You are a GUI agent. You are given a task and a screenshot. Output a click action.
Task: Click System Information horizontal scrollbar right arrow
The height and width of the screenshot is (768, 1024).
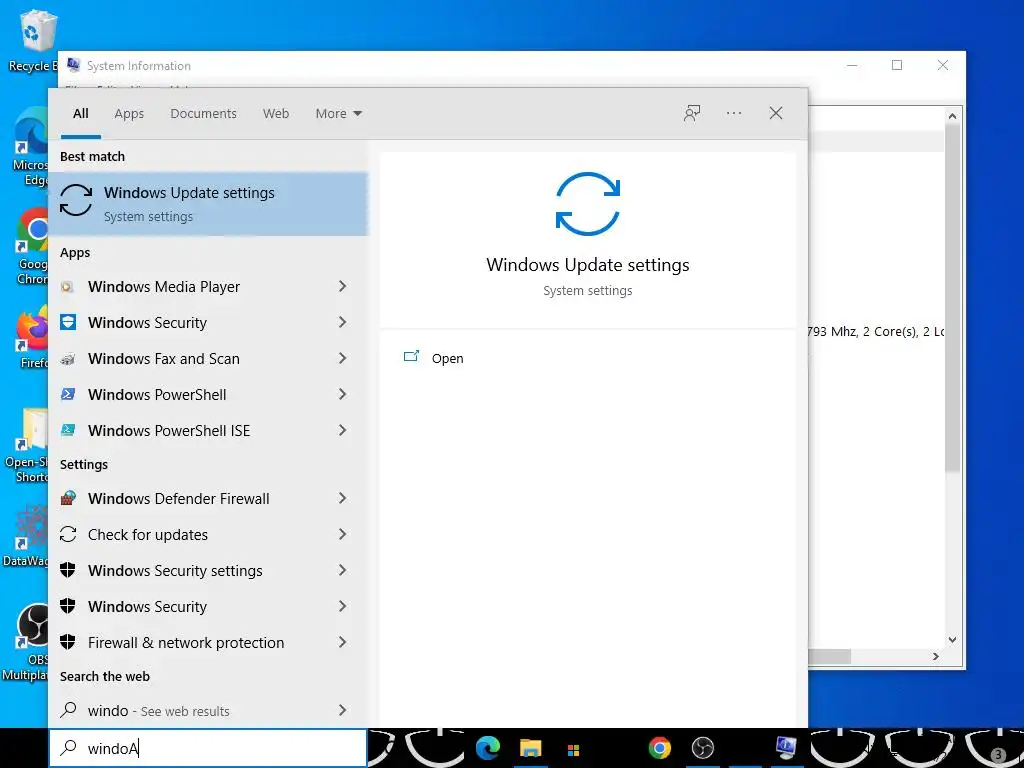(x=936, y=656)
